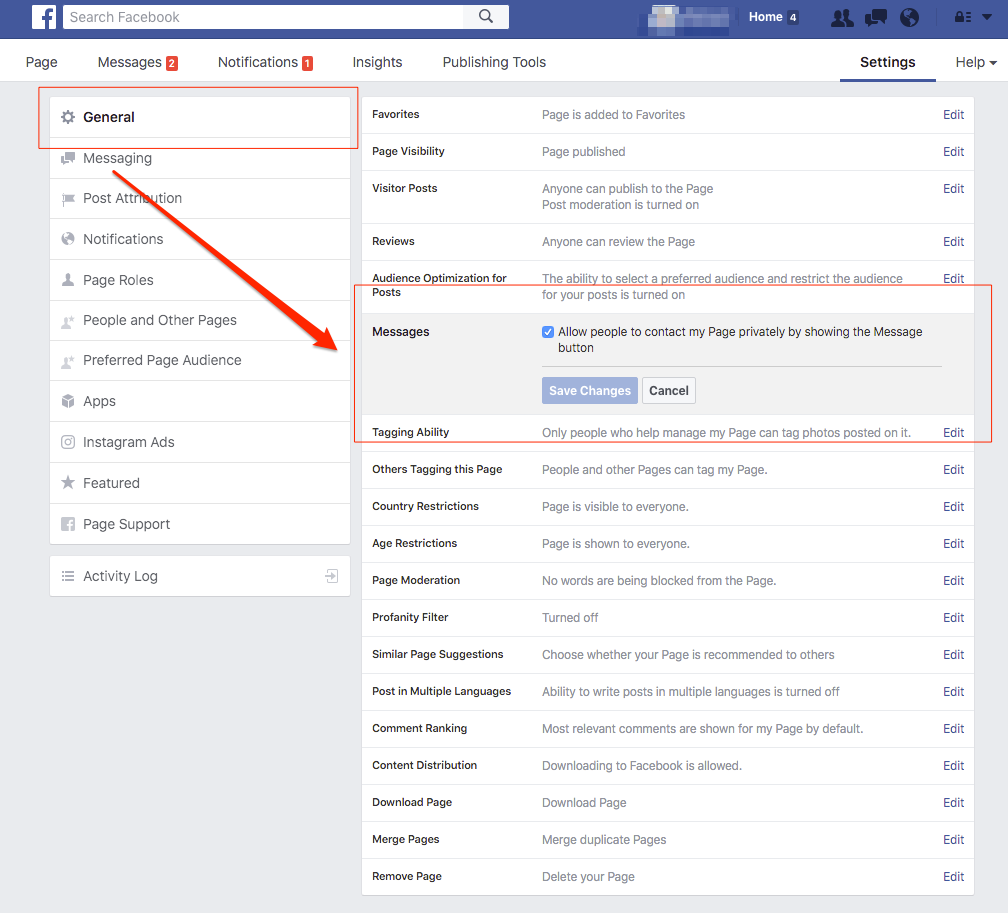Image resolution: width=1008 pixels, height=913 pixels.
Task: Edit the Page Visibility setting
Action: pos(953,152)
